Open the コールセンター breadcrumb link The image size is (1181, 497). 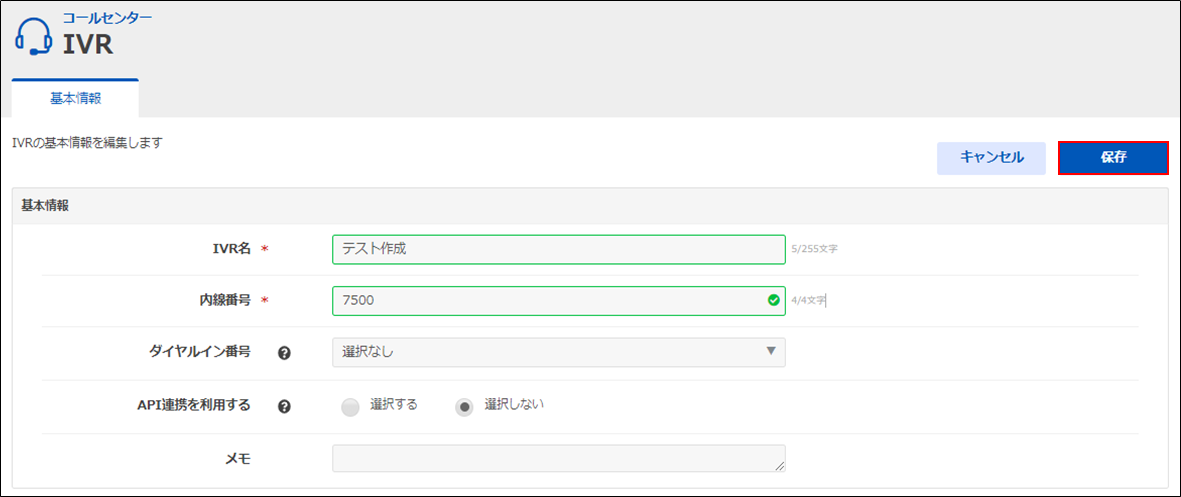coord(107,18)
